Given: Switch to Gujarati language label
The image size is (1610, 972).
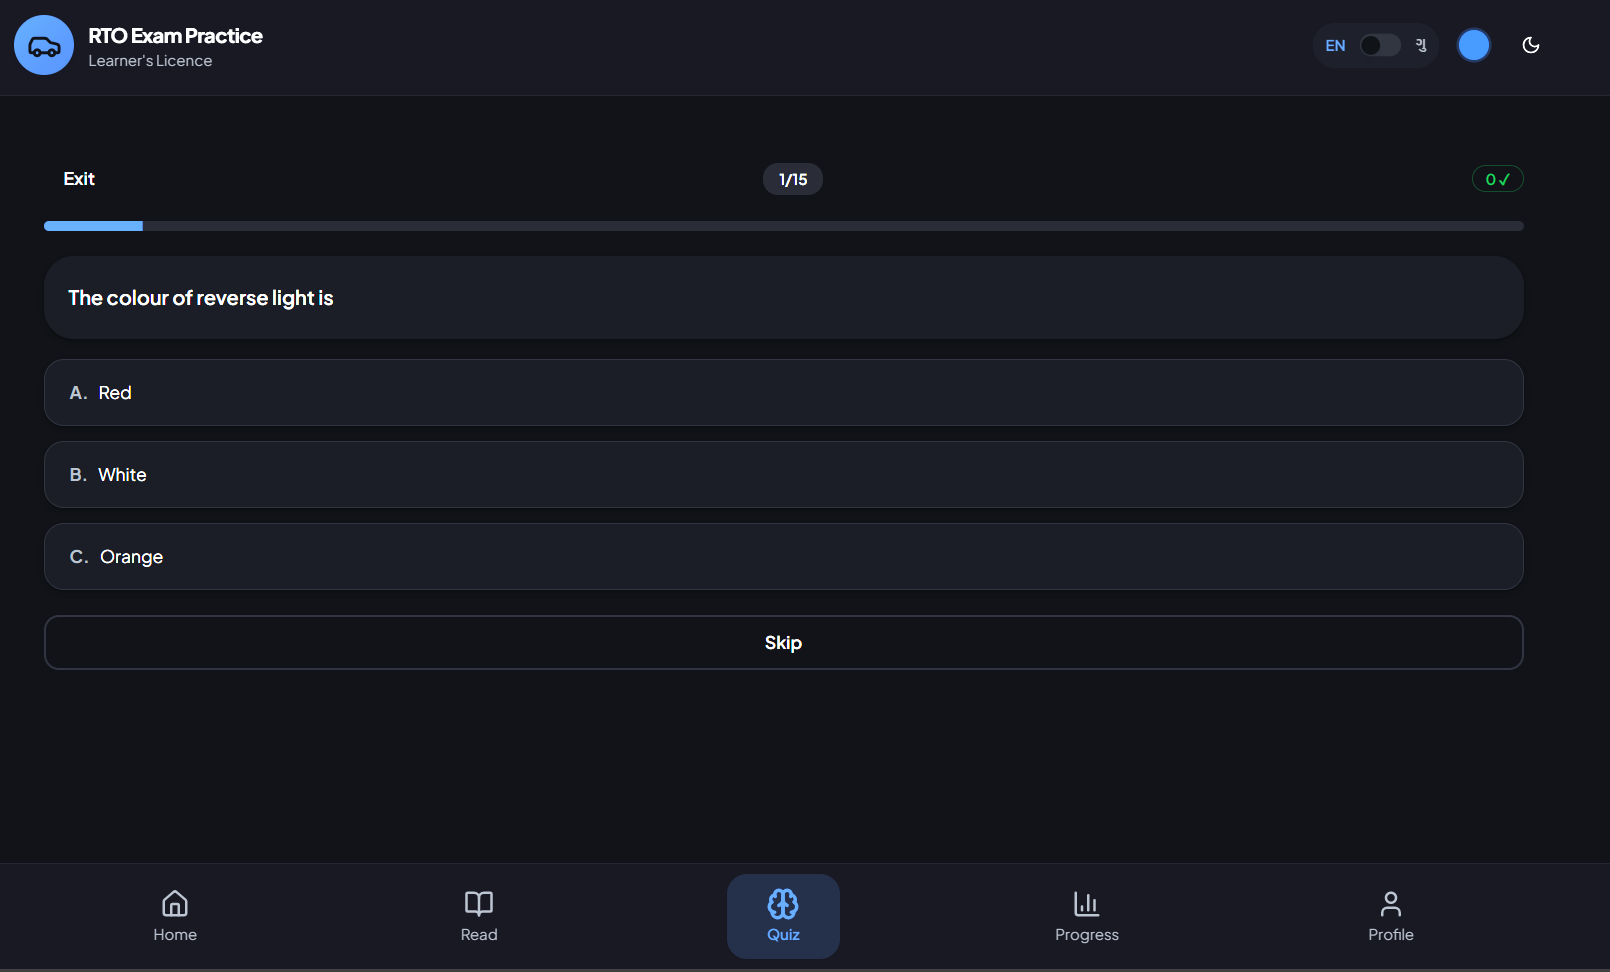Looking at the screenshot, I should pos(1421,45).
